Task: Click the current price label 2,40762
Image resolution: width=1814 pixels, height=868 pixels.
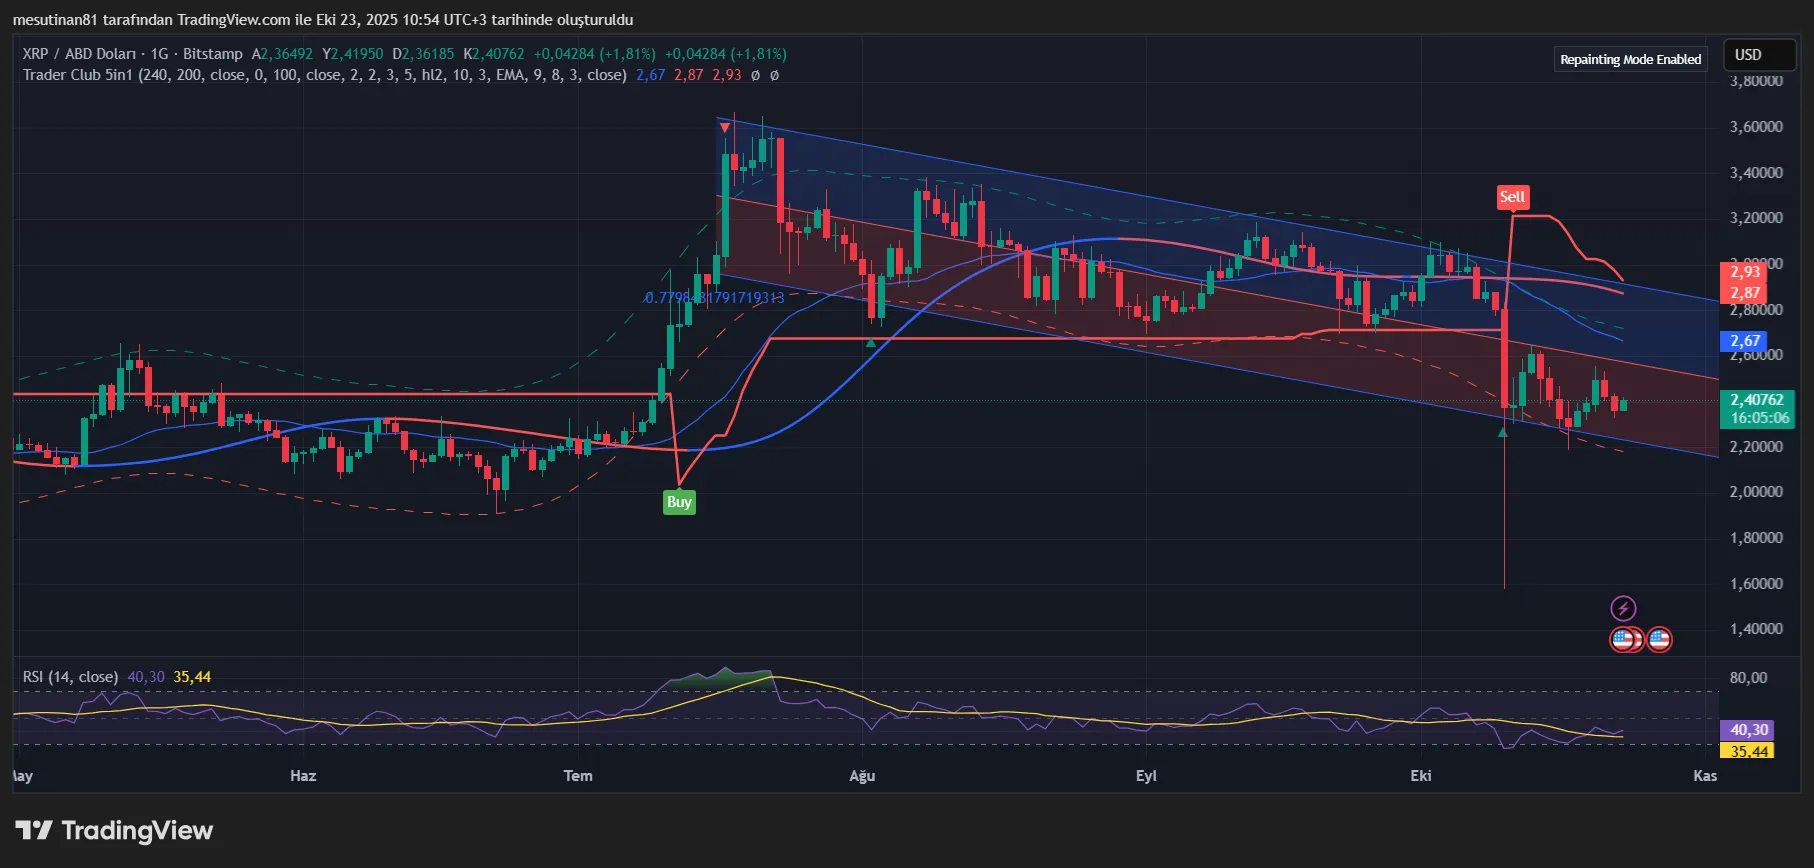Action: [x=1757, y=399]
